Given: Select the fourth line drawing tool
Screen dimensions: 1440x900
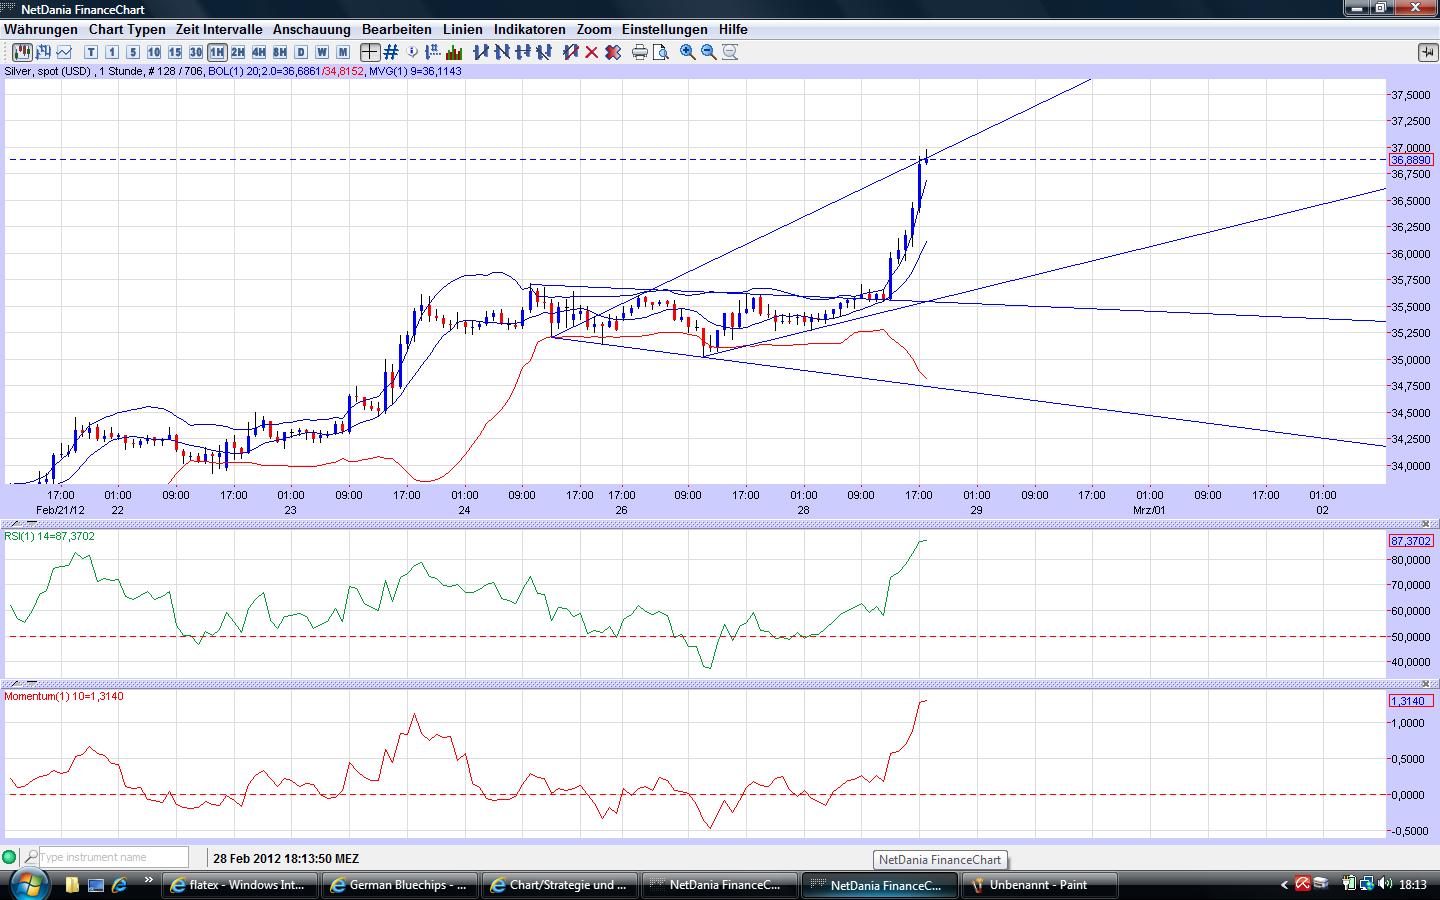Looking at the screenshot, I should coord(545,52).
